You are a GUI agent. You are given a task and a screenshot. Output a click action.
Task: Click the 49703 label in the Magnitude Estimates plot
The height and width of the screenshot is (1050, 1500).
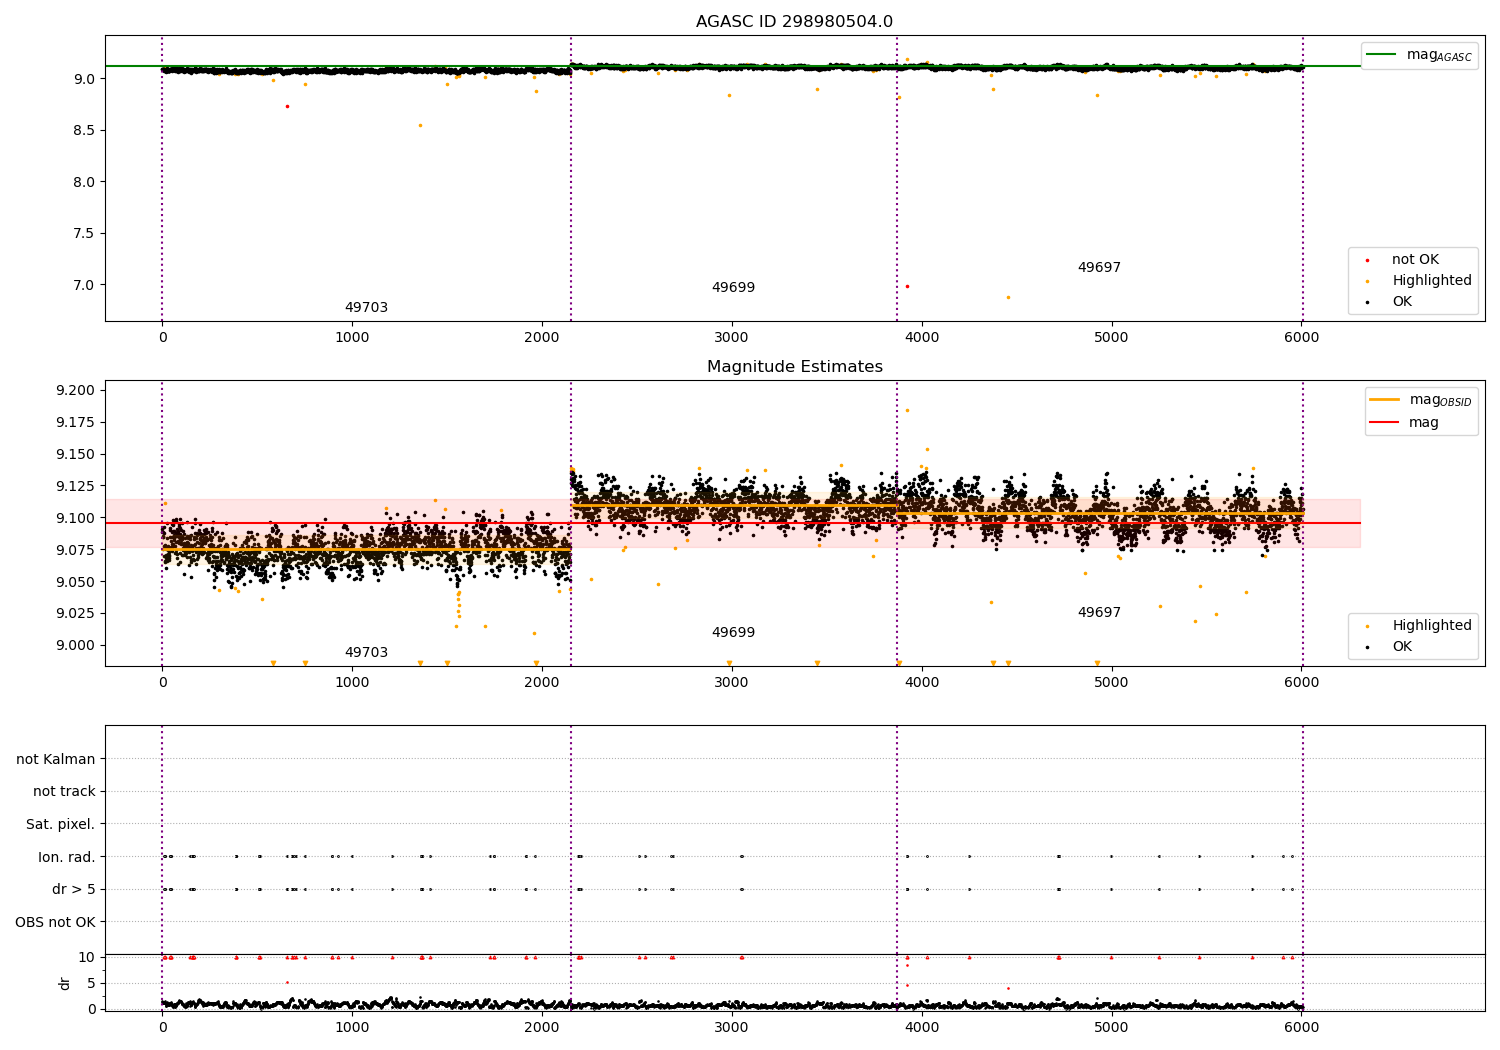(x=366, y=653)
